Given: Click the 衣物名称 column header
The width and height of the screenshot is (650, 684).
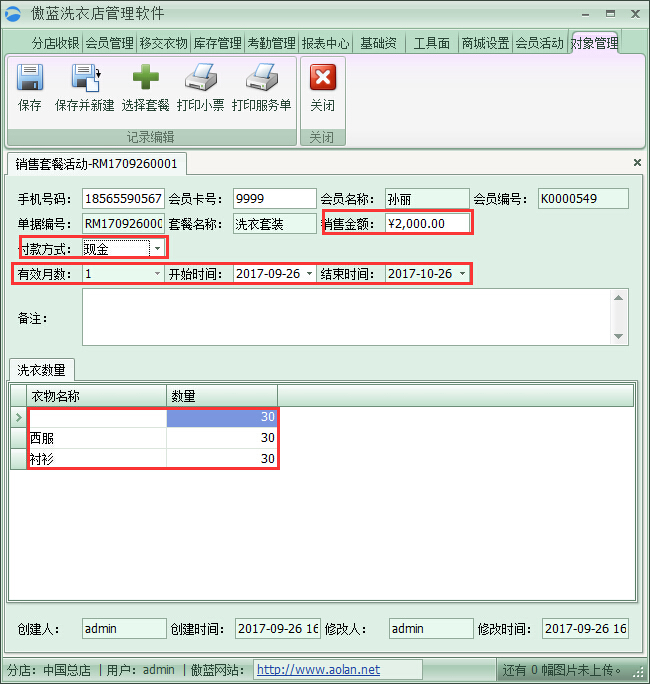Looking at the screenshot, I should pos(96,396).
